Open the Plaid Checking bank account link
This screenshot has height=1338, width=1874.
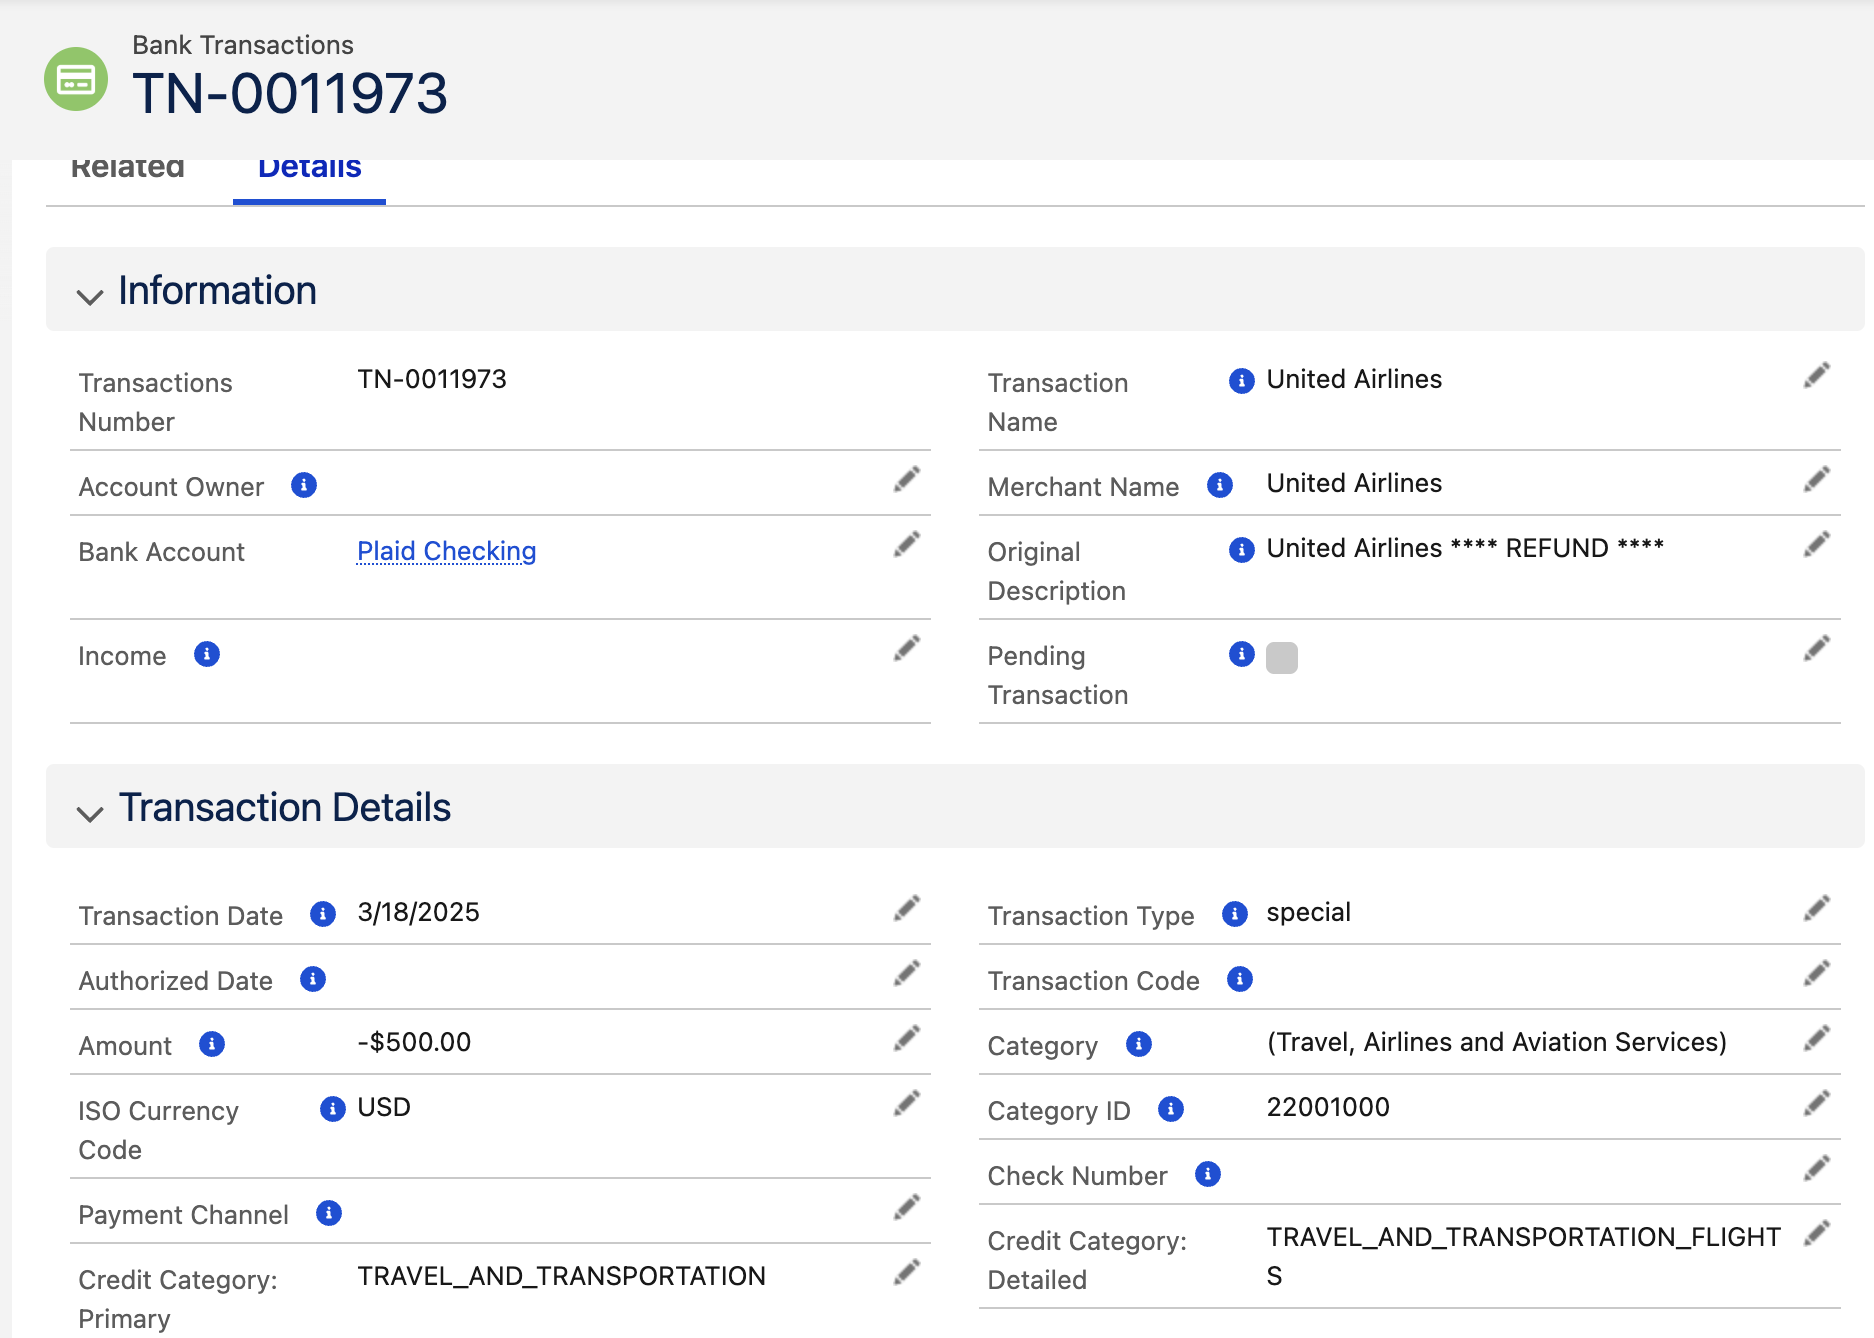447,551
